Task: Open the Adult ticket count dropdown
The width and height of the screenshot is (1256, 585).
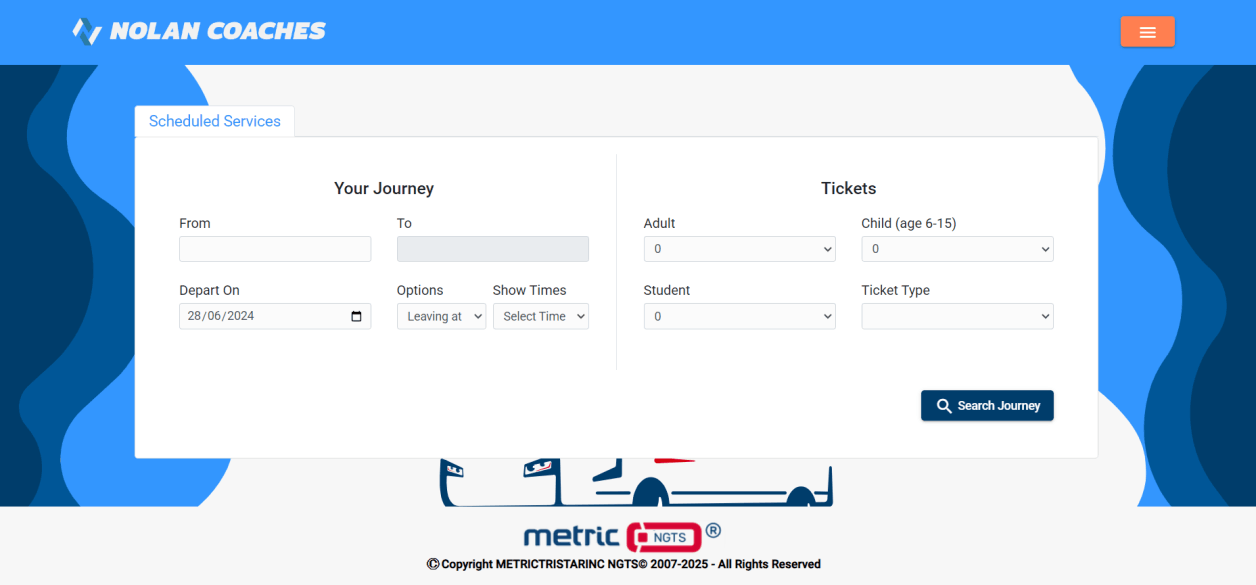Action: pyautogui.click(x=739, y=249)
